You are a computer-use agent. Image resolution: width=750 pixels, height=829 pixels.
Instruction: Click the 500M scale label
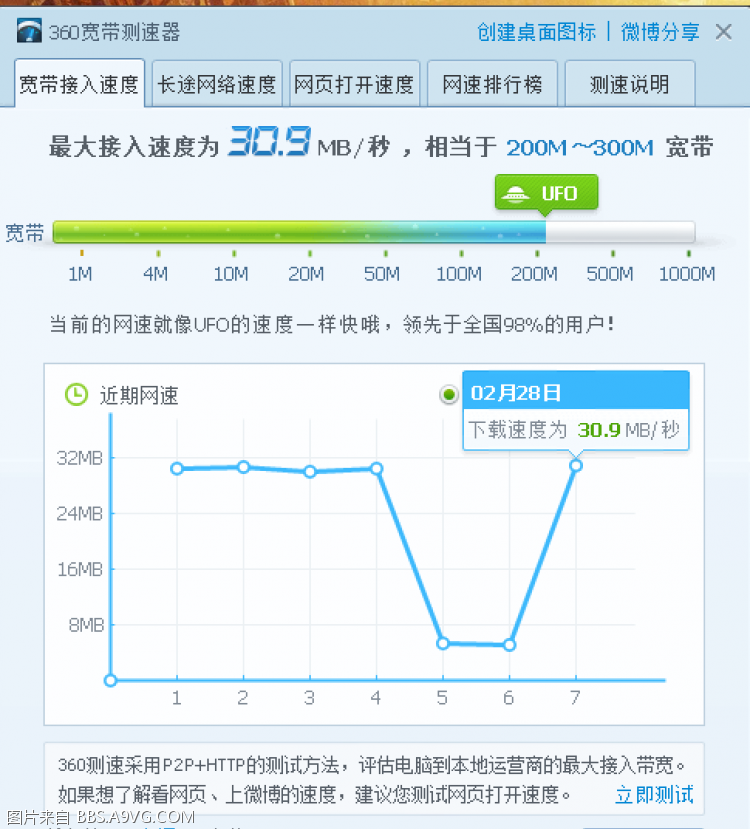click(610, 274)
